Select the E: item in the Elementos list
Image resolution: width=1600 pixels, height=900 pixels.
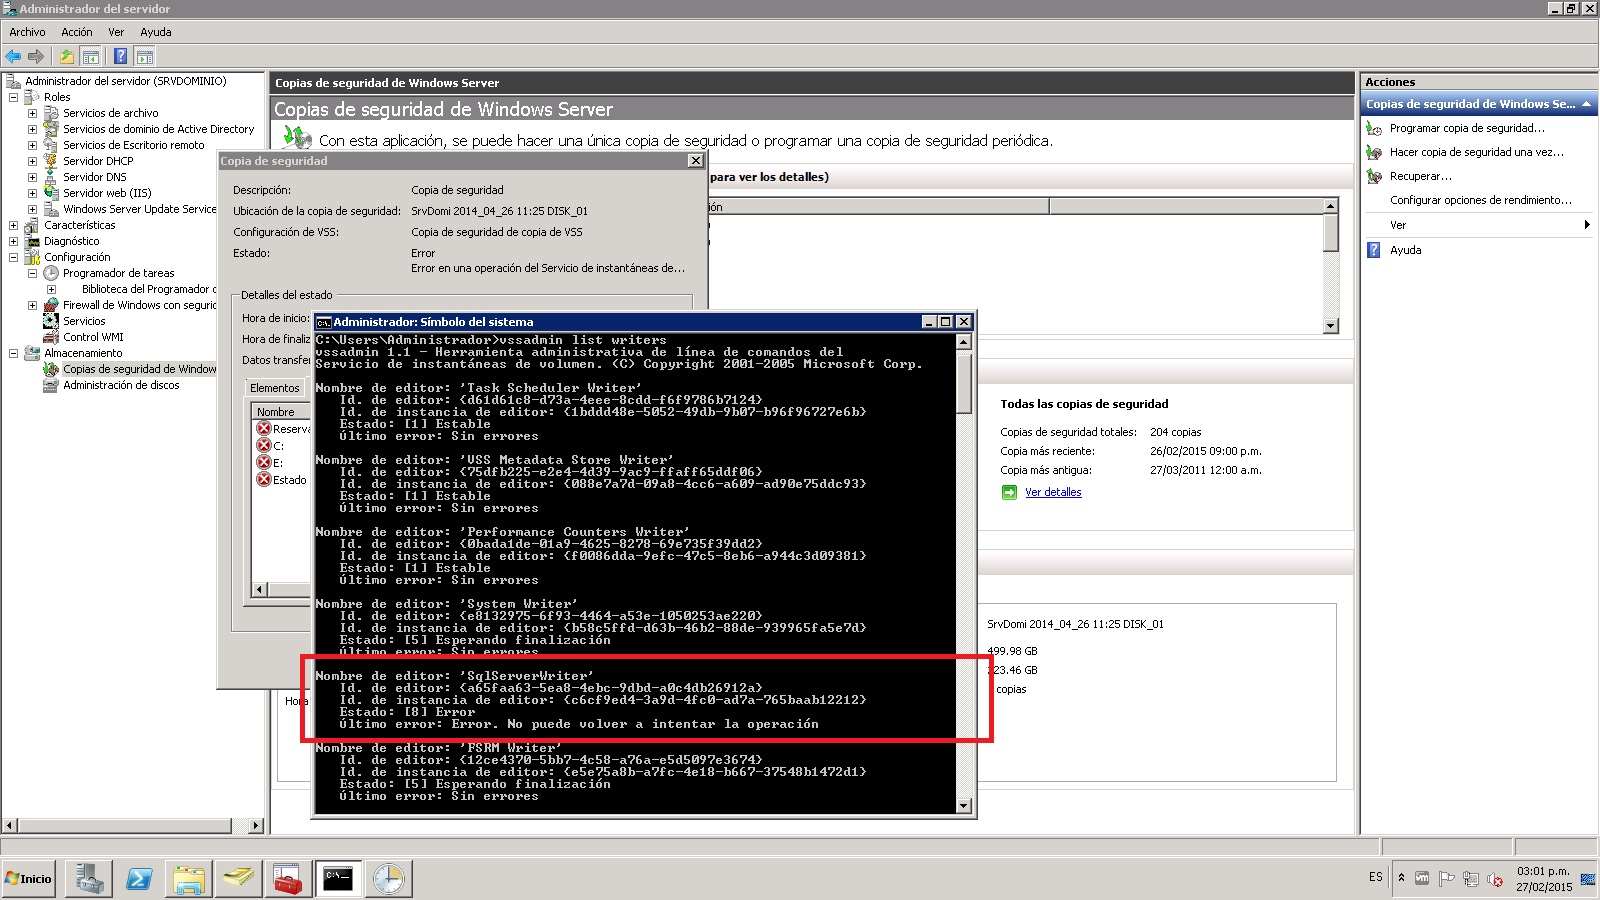click(x=278, y=463)
